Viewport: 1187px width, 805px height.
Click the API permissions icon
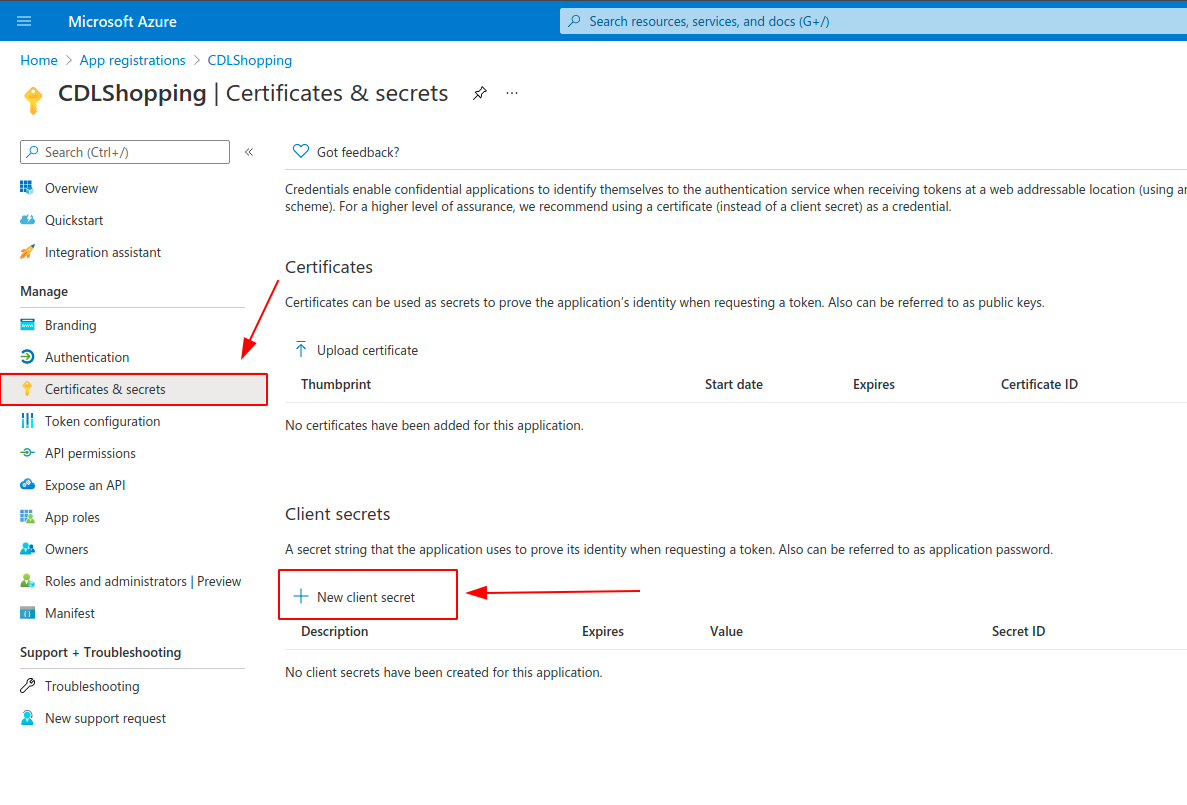pyautogui.click(x=27, y=453)
